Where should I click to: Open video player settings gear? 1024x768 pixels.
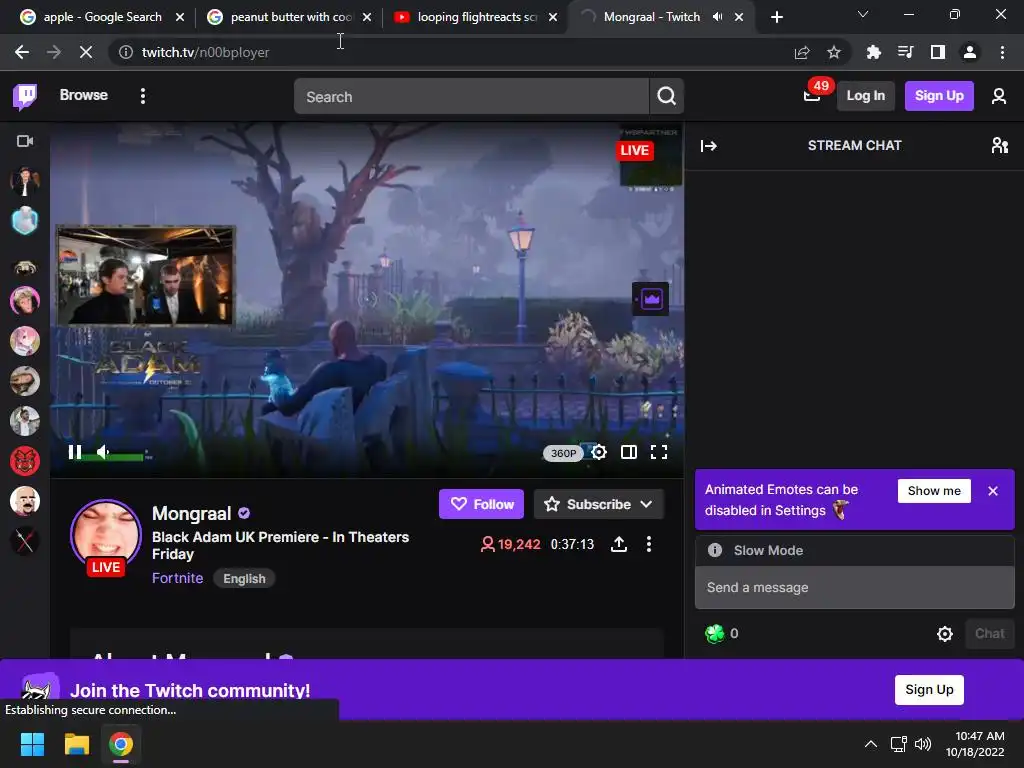[x=598, y=452]
